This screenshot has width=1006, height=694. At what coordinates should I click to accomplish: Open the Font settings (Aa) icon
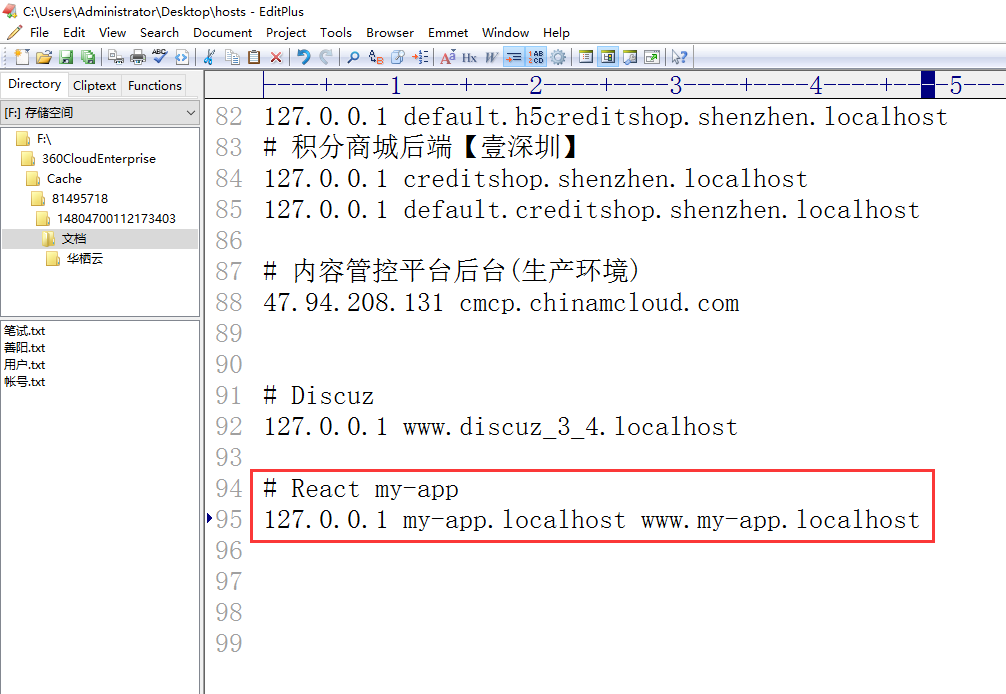point(448,57)
